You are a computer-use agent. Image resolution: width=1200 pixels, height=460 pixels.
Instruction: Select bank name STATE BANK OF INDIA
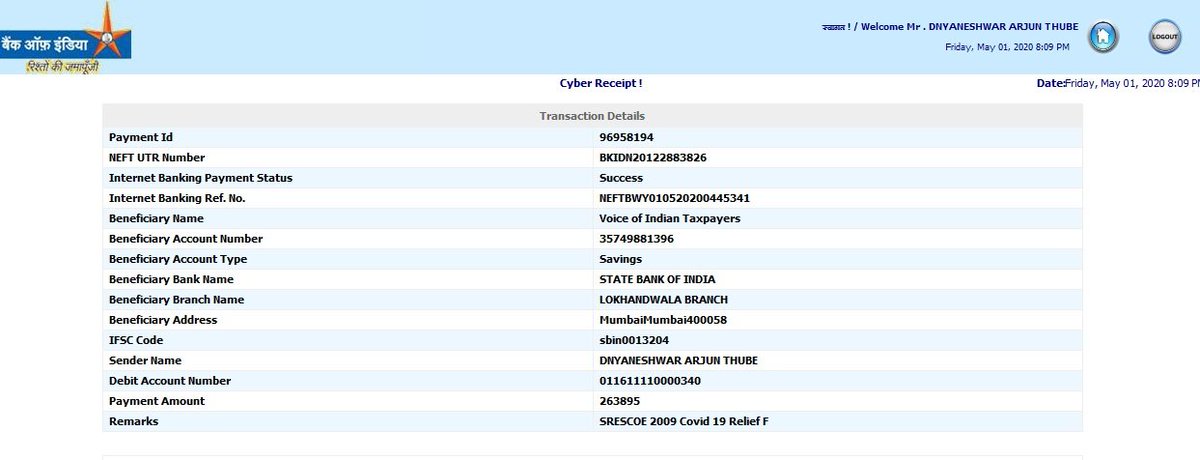(x=657, y=279)
